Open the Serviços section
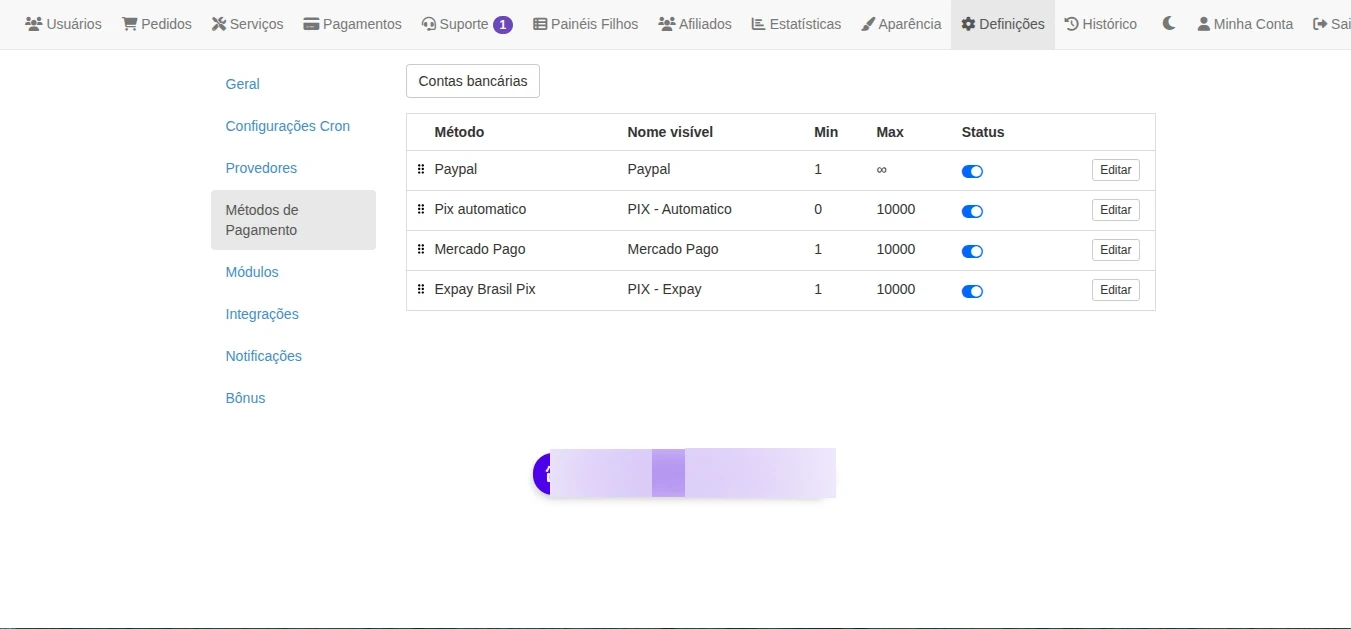This screenshot has height=629, width=1351. pos(247,24)
